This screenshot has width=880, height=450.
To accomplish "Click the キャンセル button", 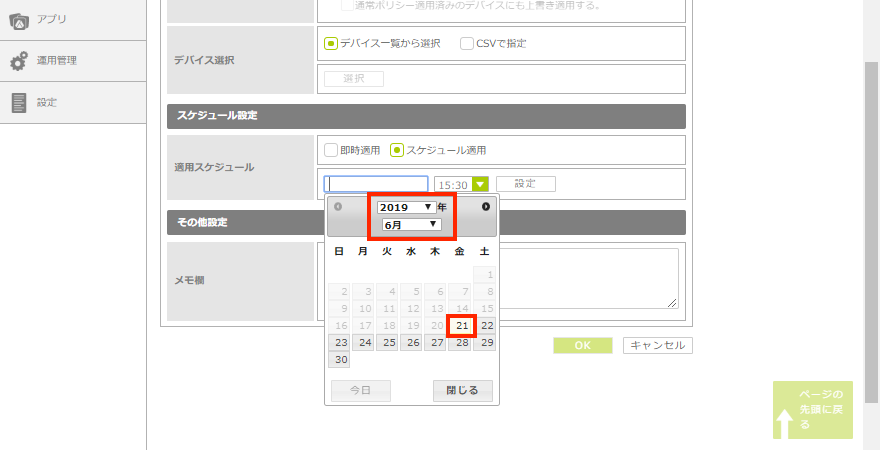I will pyautogui.click(x=657, y=345).
